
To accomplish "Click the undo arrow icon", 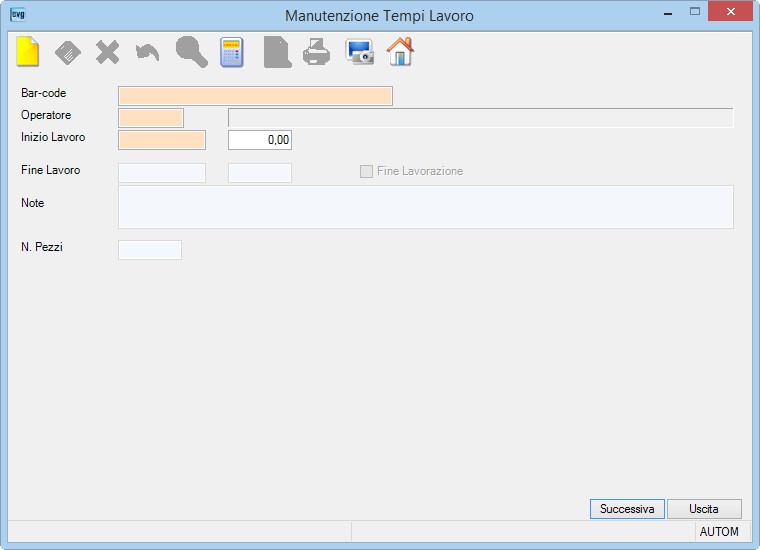I will click(x=147, y=53).
